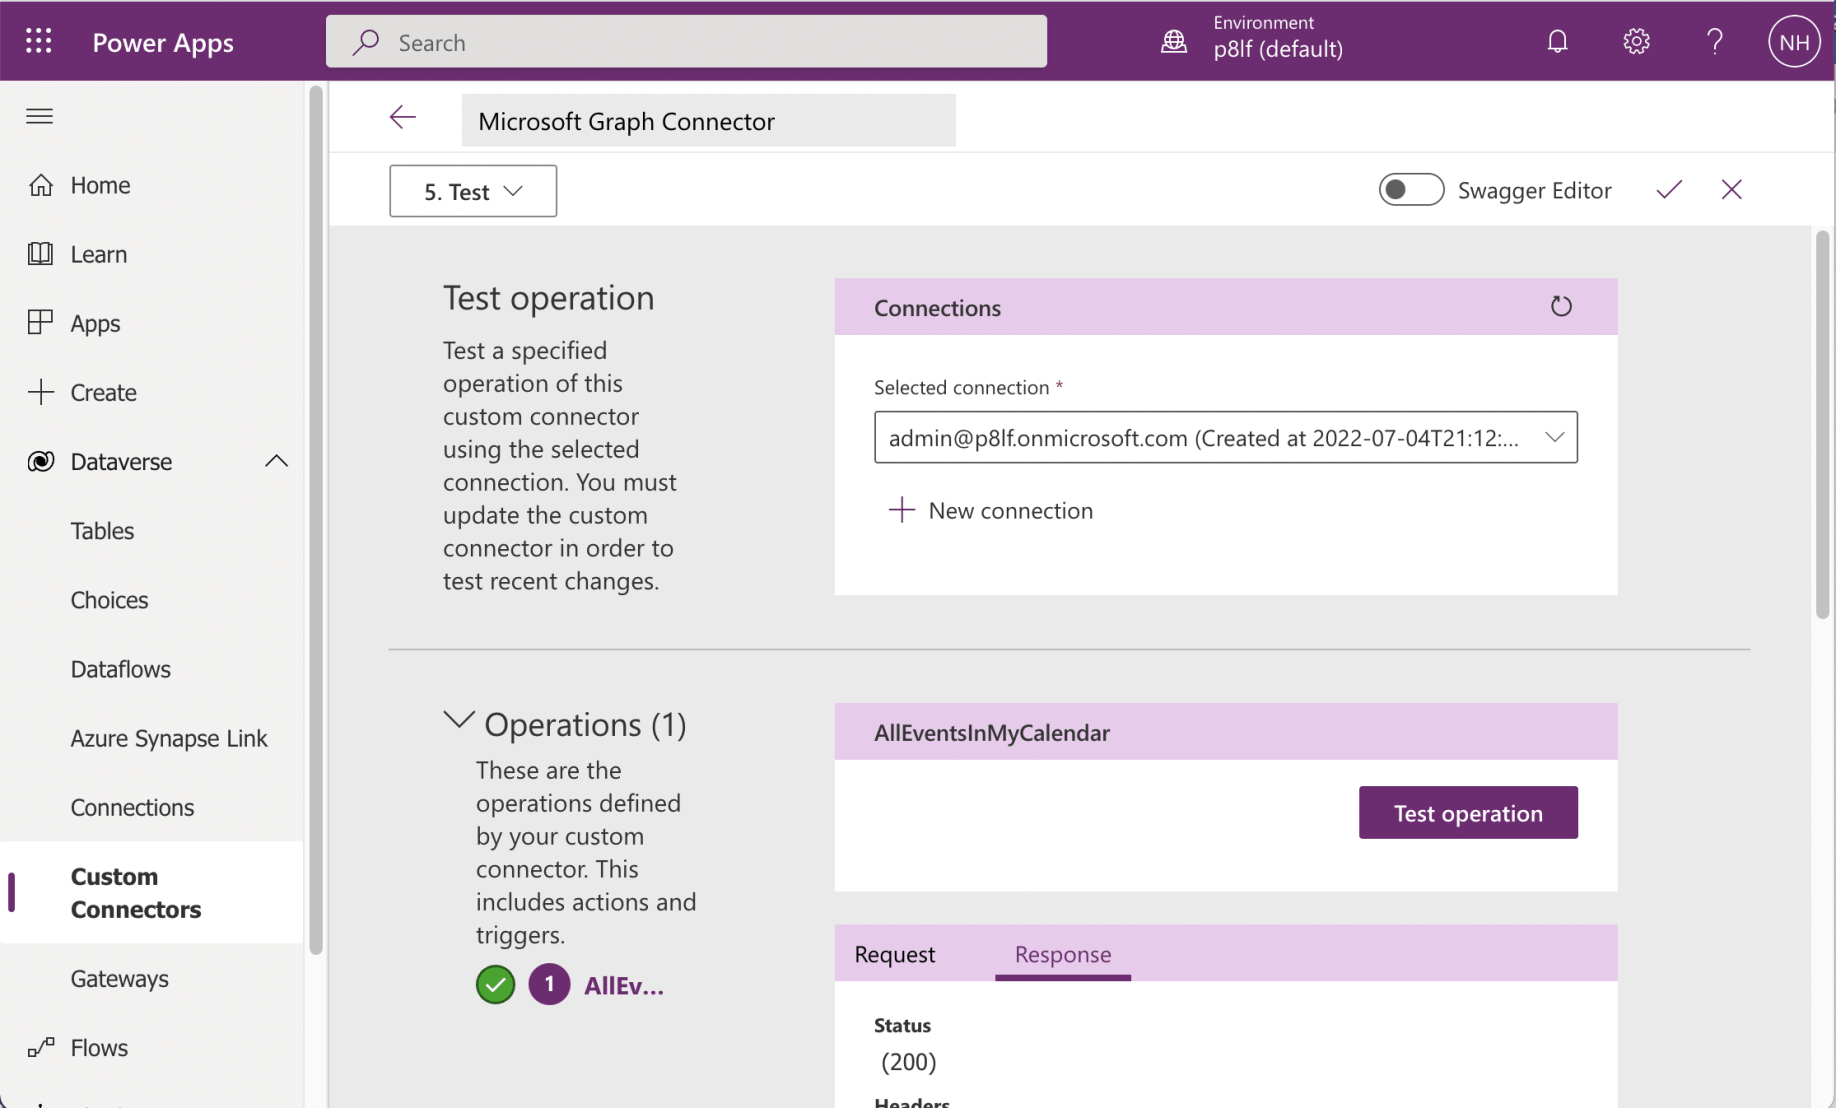Collapse the Operations (1) section
This screenshot has height=1108, width=1836.
(459, 721)
